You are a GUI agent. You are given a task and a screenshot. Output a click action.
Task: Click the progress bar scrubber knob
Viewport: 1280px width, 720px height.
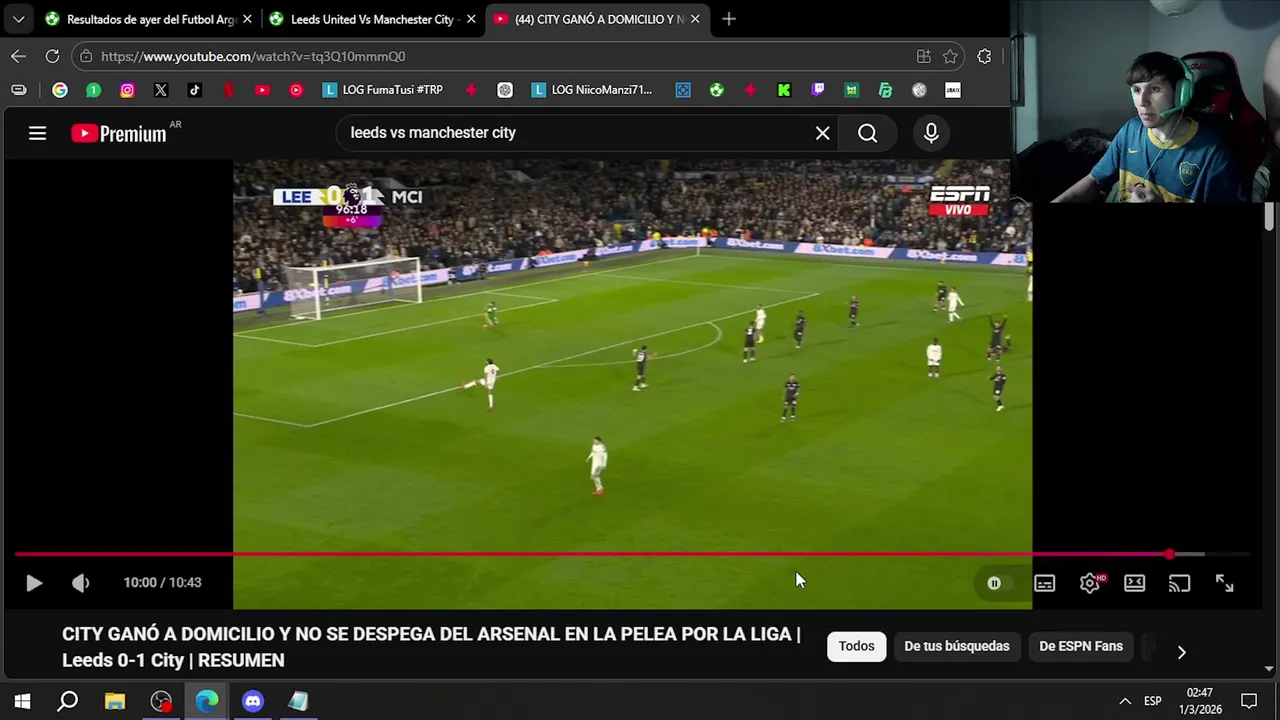pyautogui.click(x=1170, y=554)
